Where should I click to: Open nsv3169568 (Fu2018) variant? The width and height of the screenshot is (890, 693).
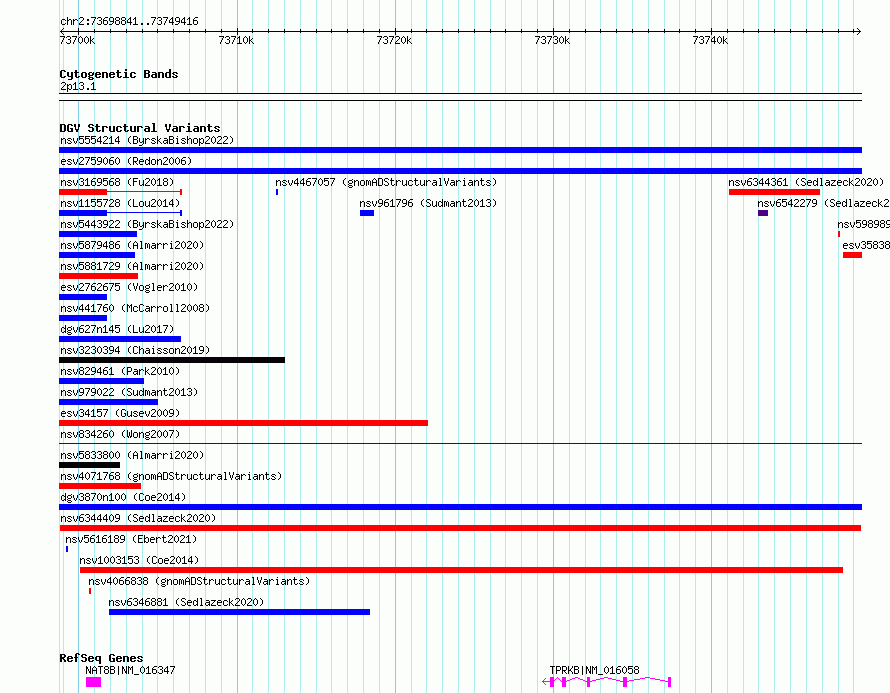117,182
